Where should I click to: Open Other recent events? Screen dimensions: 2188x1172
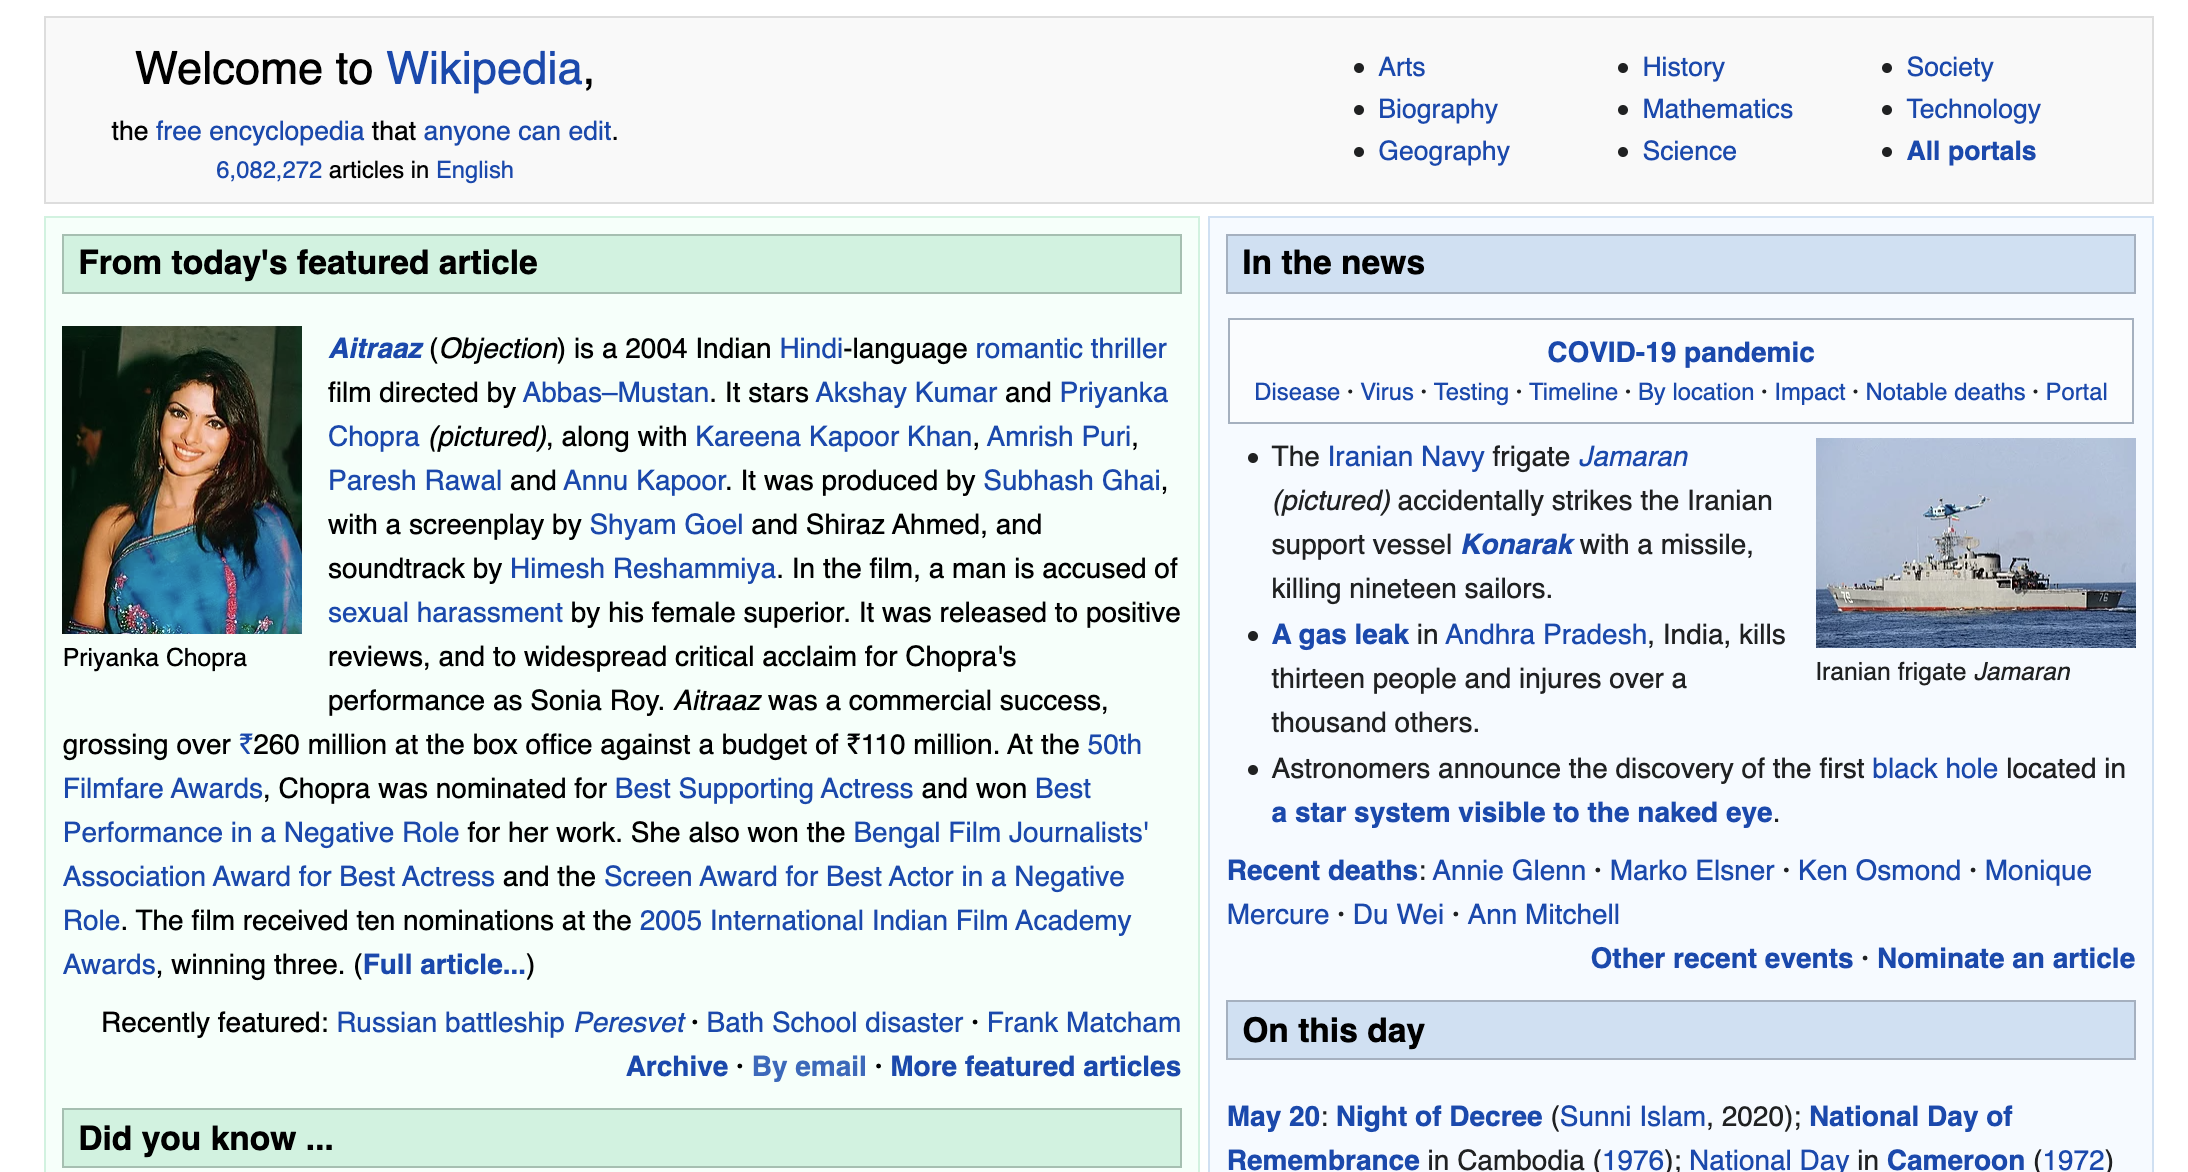click(1721, 959)
